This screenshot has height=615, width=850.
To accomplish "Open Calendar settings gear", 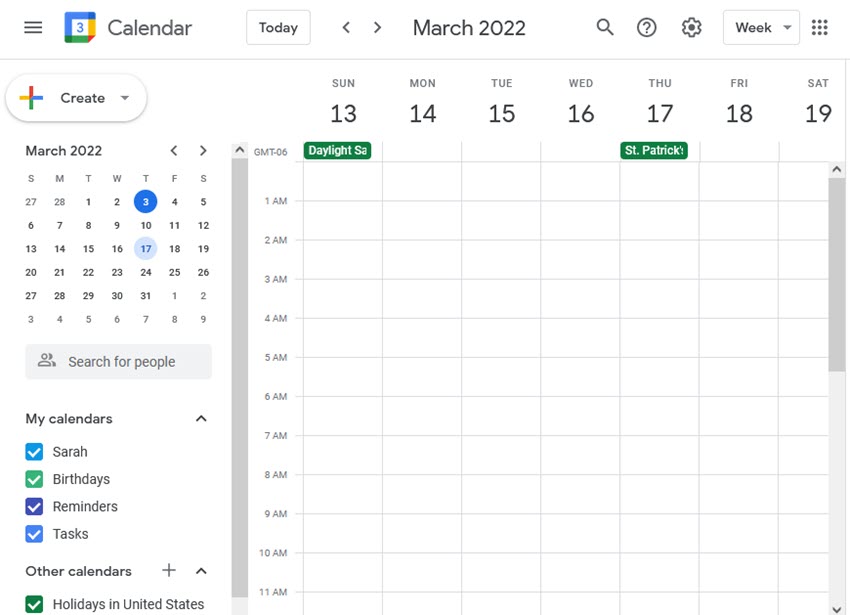I will (x=691, y=27).
